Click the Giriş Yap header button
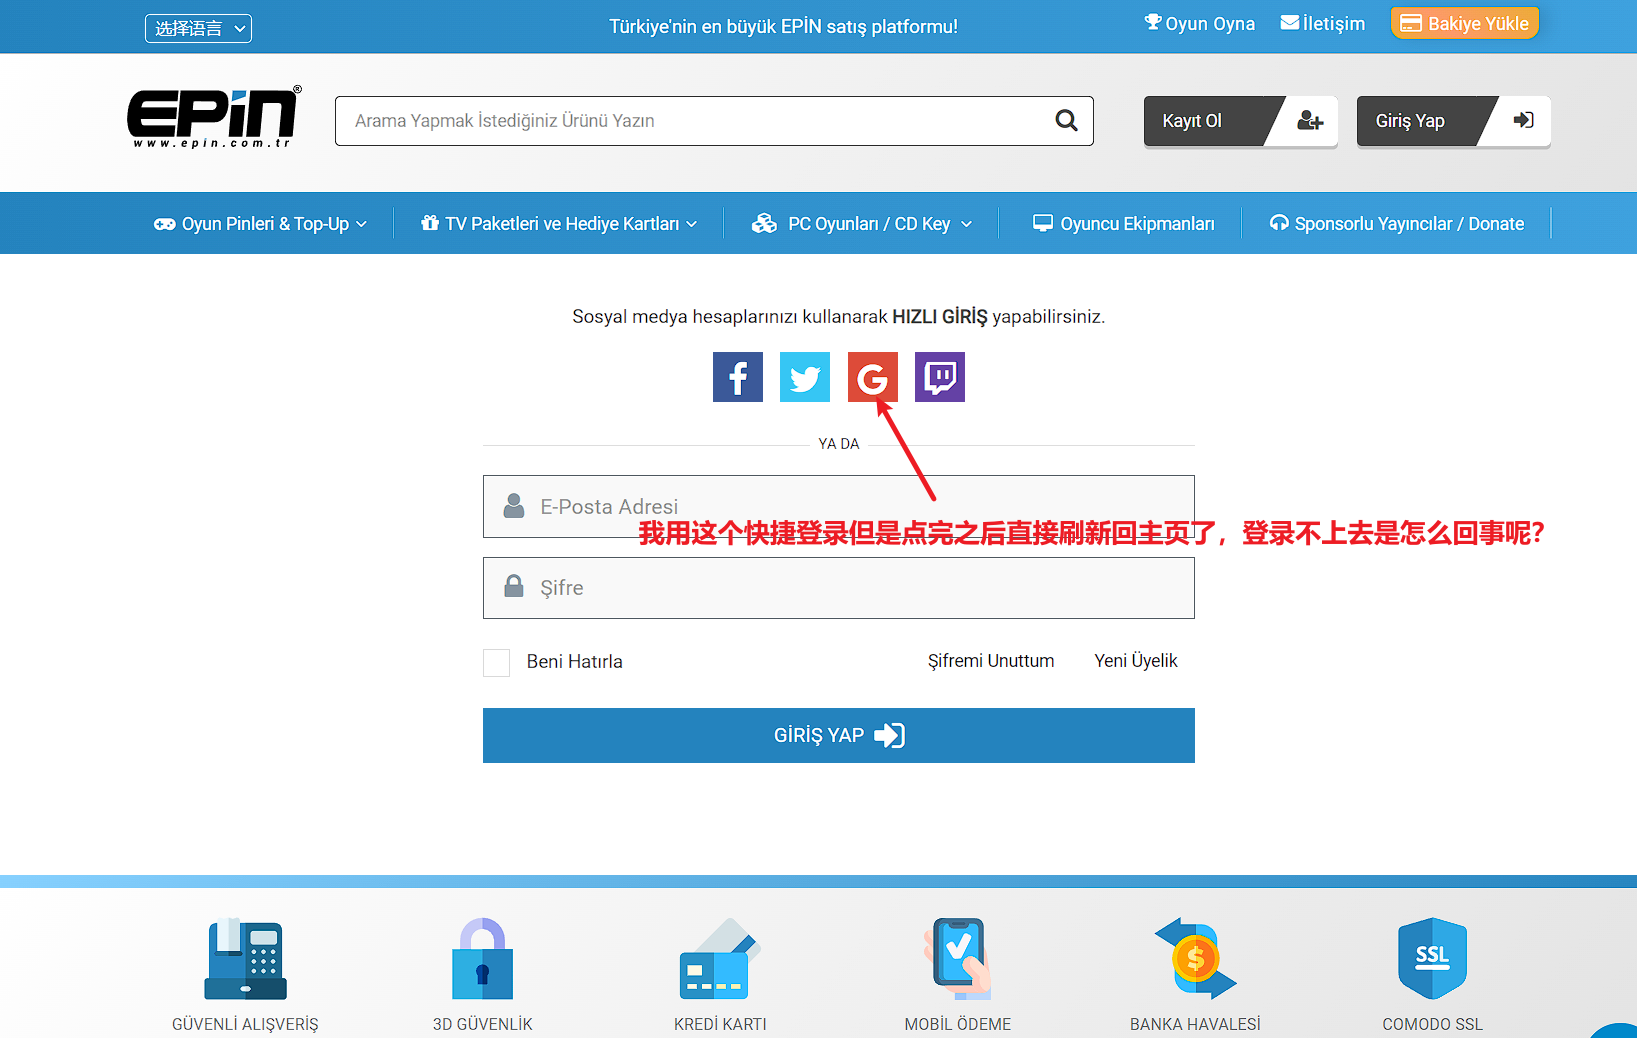Image resolution: width=1637 pixels, height=1038 pixels. coord(1454,121)
